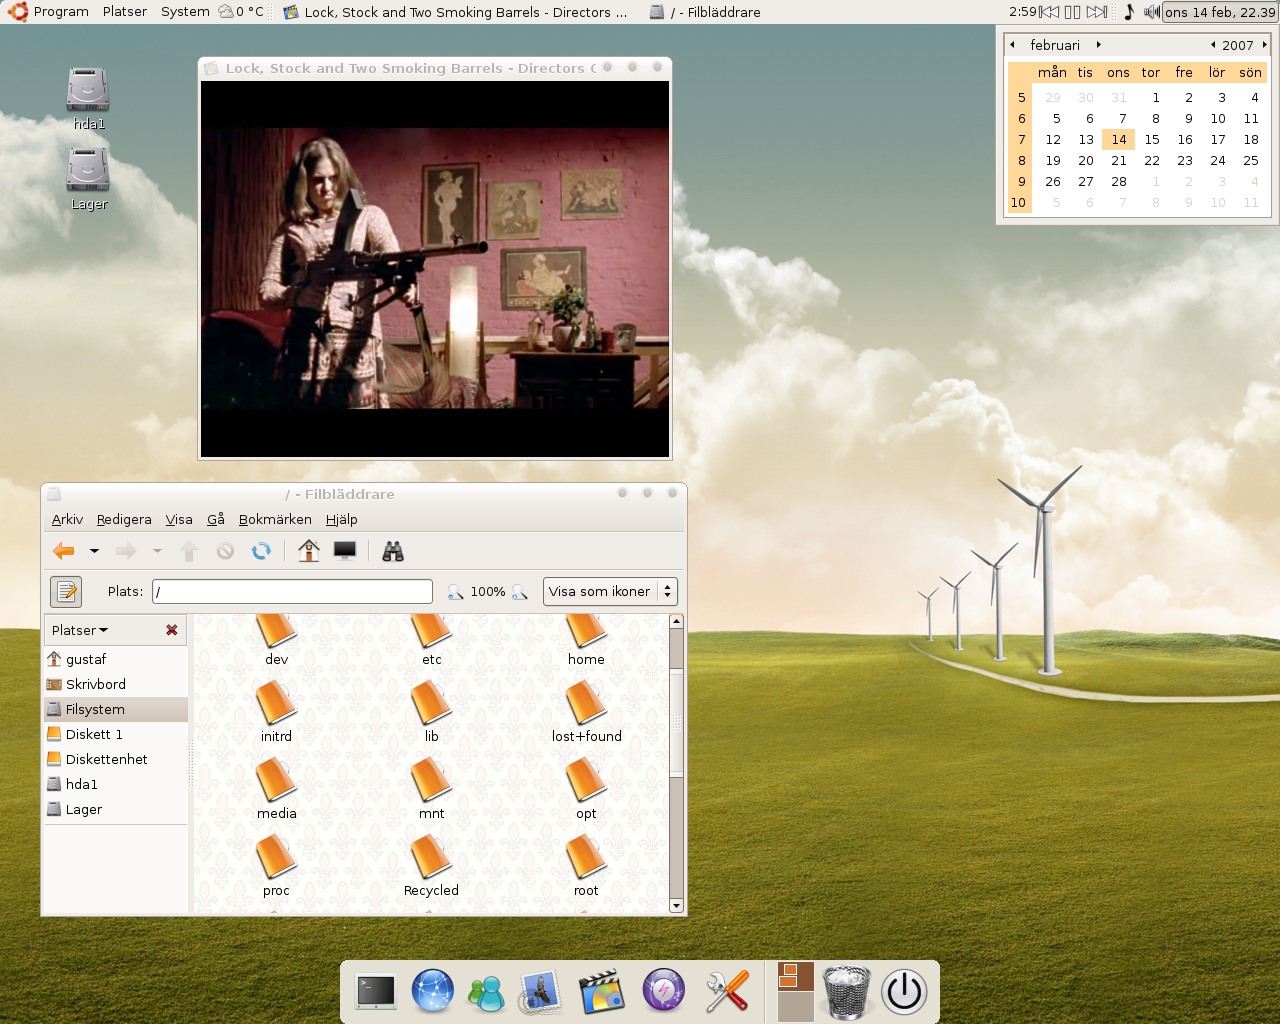Open the Hjälp menu

[341, 520]
